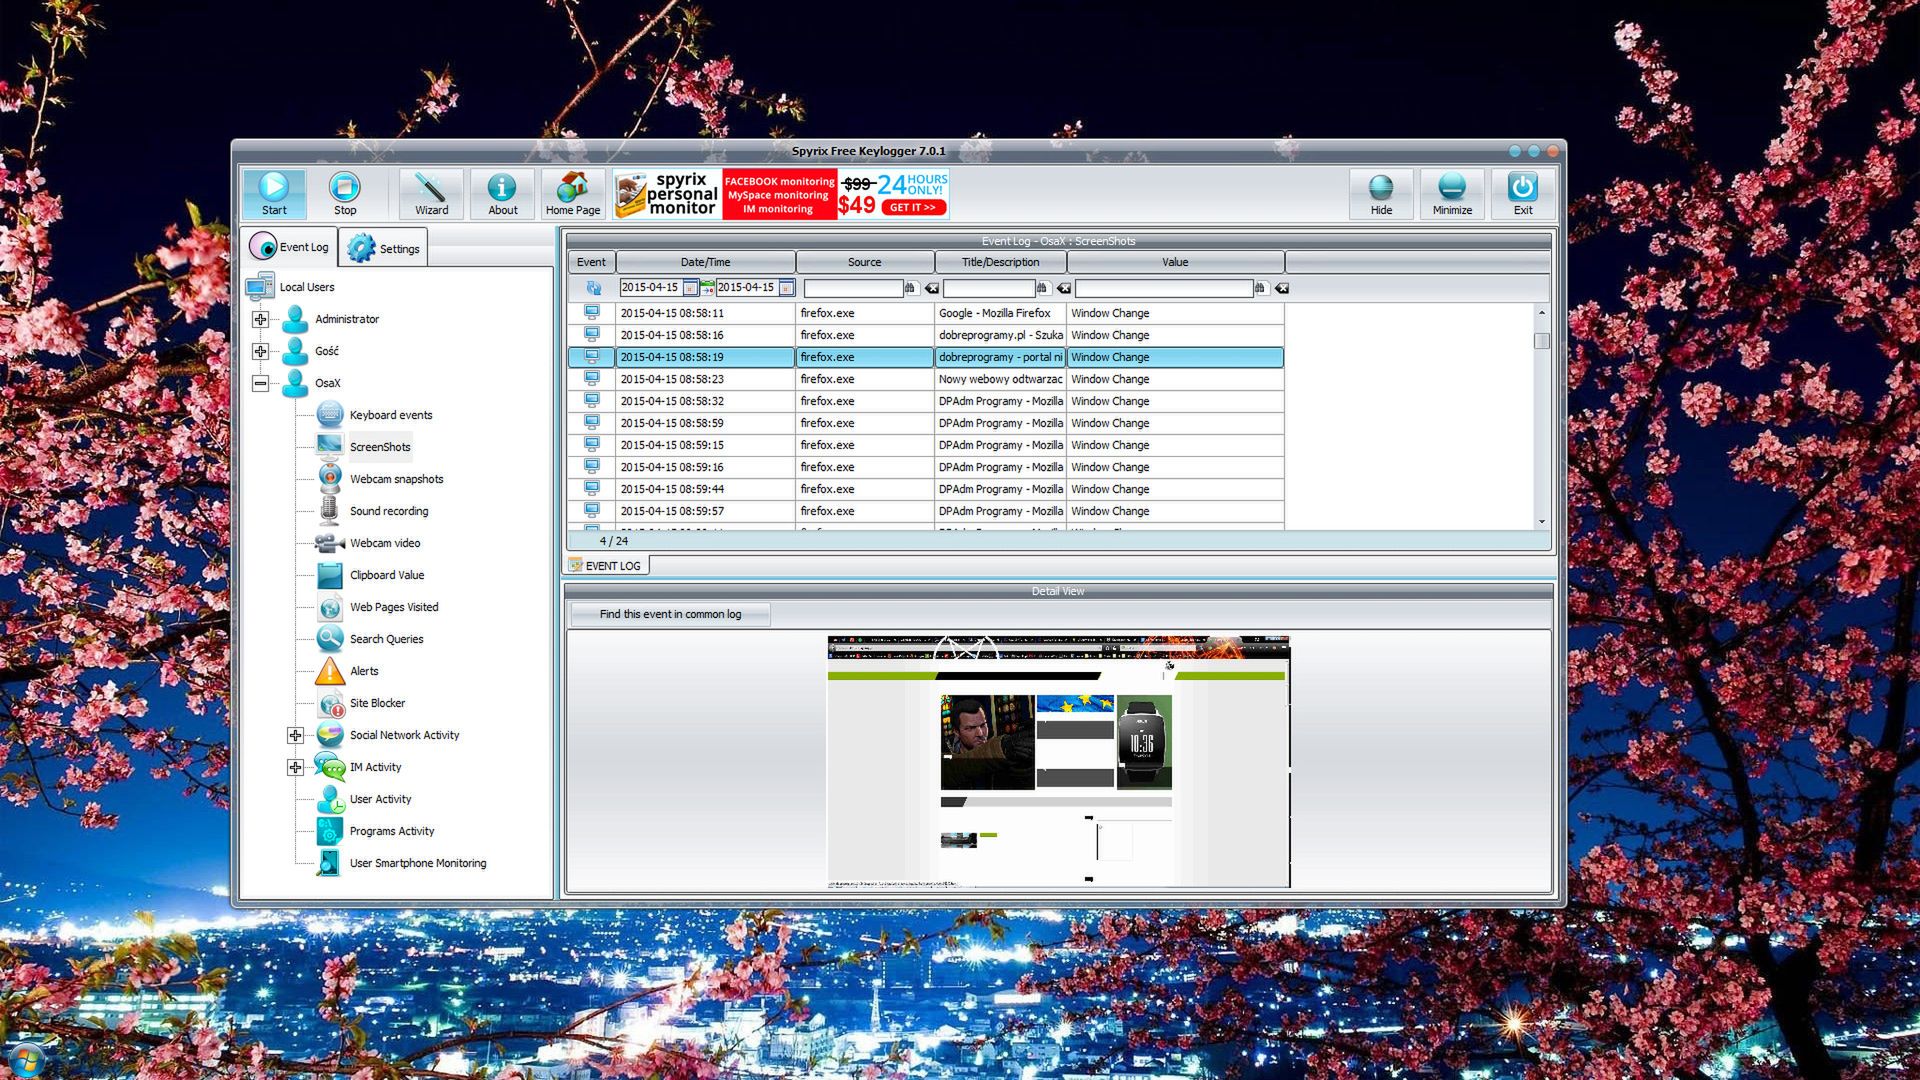Viewport: 1920px width, 1080px height.
Task: Open the Site Blocker tool
Action: click(378, 703)
